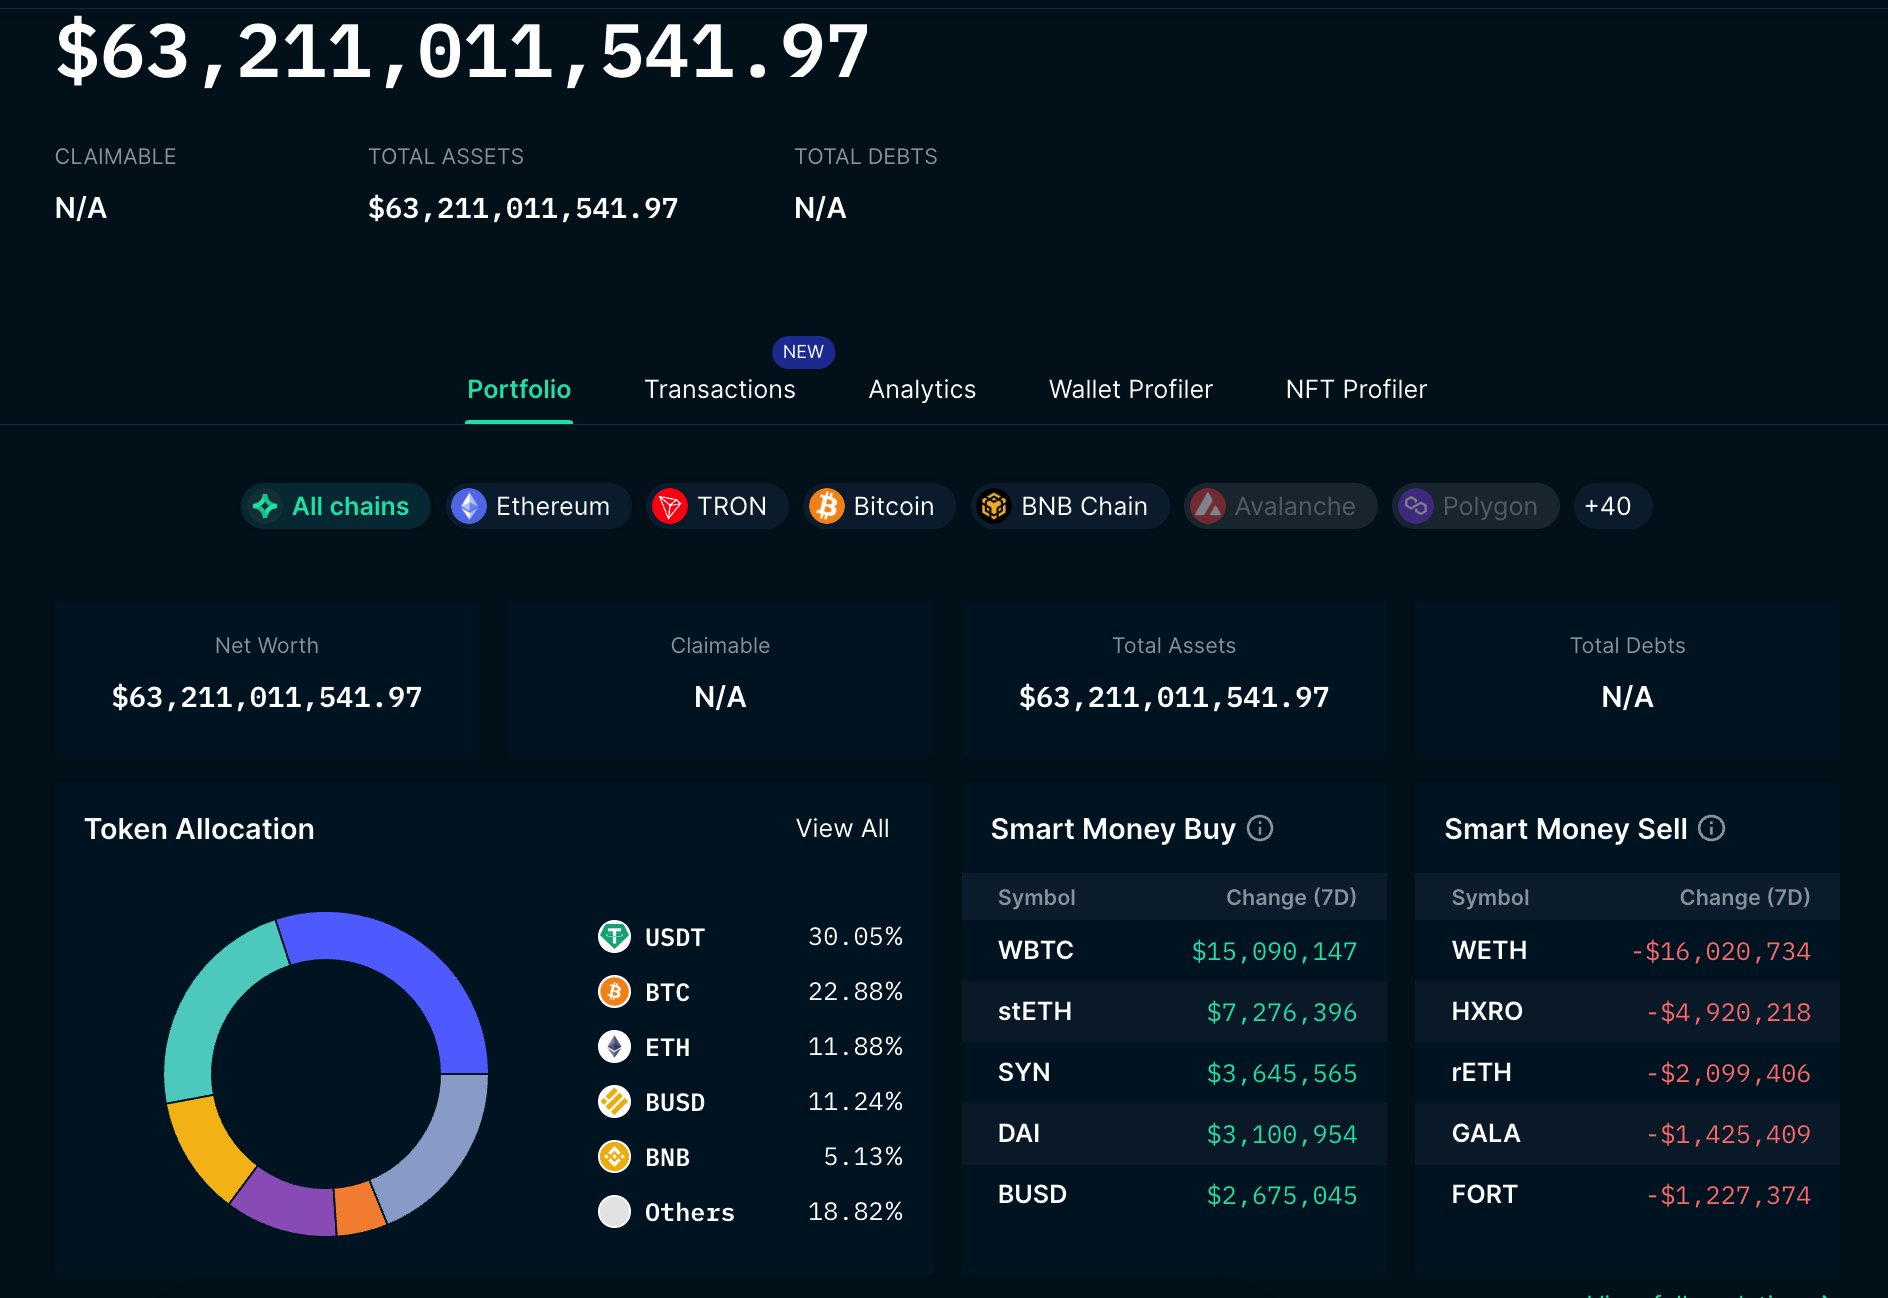
Task: Expand the +40 more chains list
Action: coord(1607,506)
